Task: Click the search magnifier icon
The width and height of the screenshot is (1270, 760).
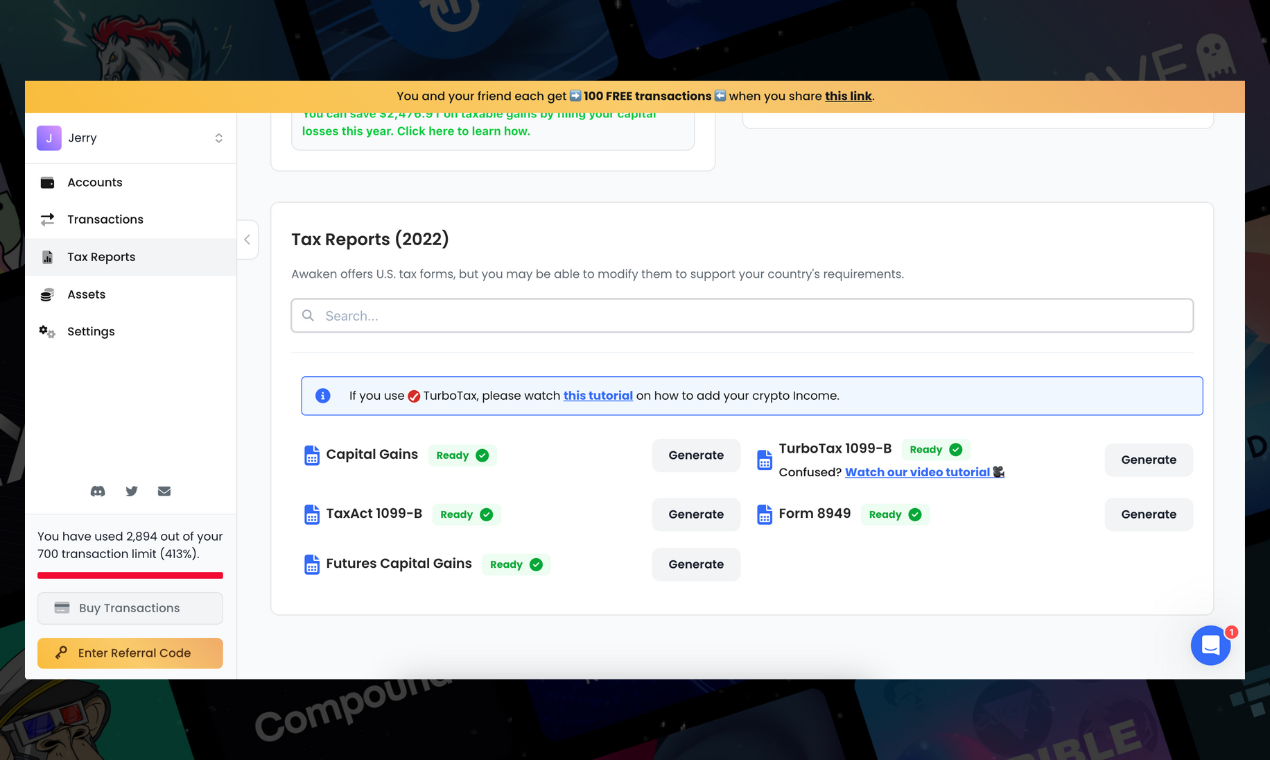Action: point(308,315)
